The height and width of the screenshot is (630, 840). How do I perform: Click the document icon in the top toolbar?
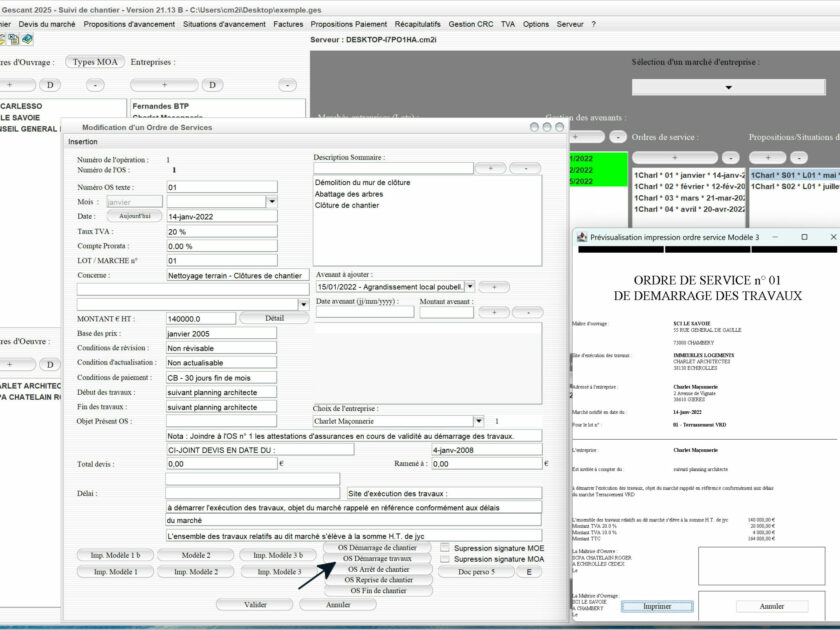tap(13, 39)
